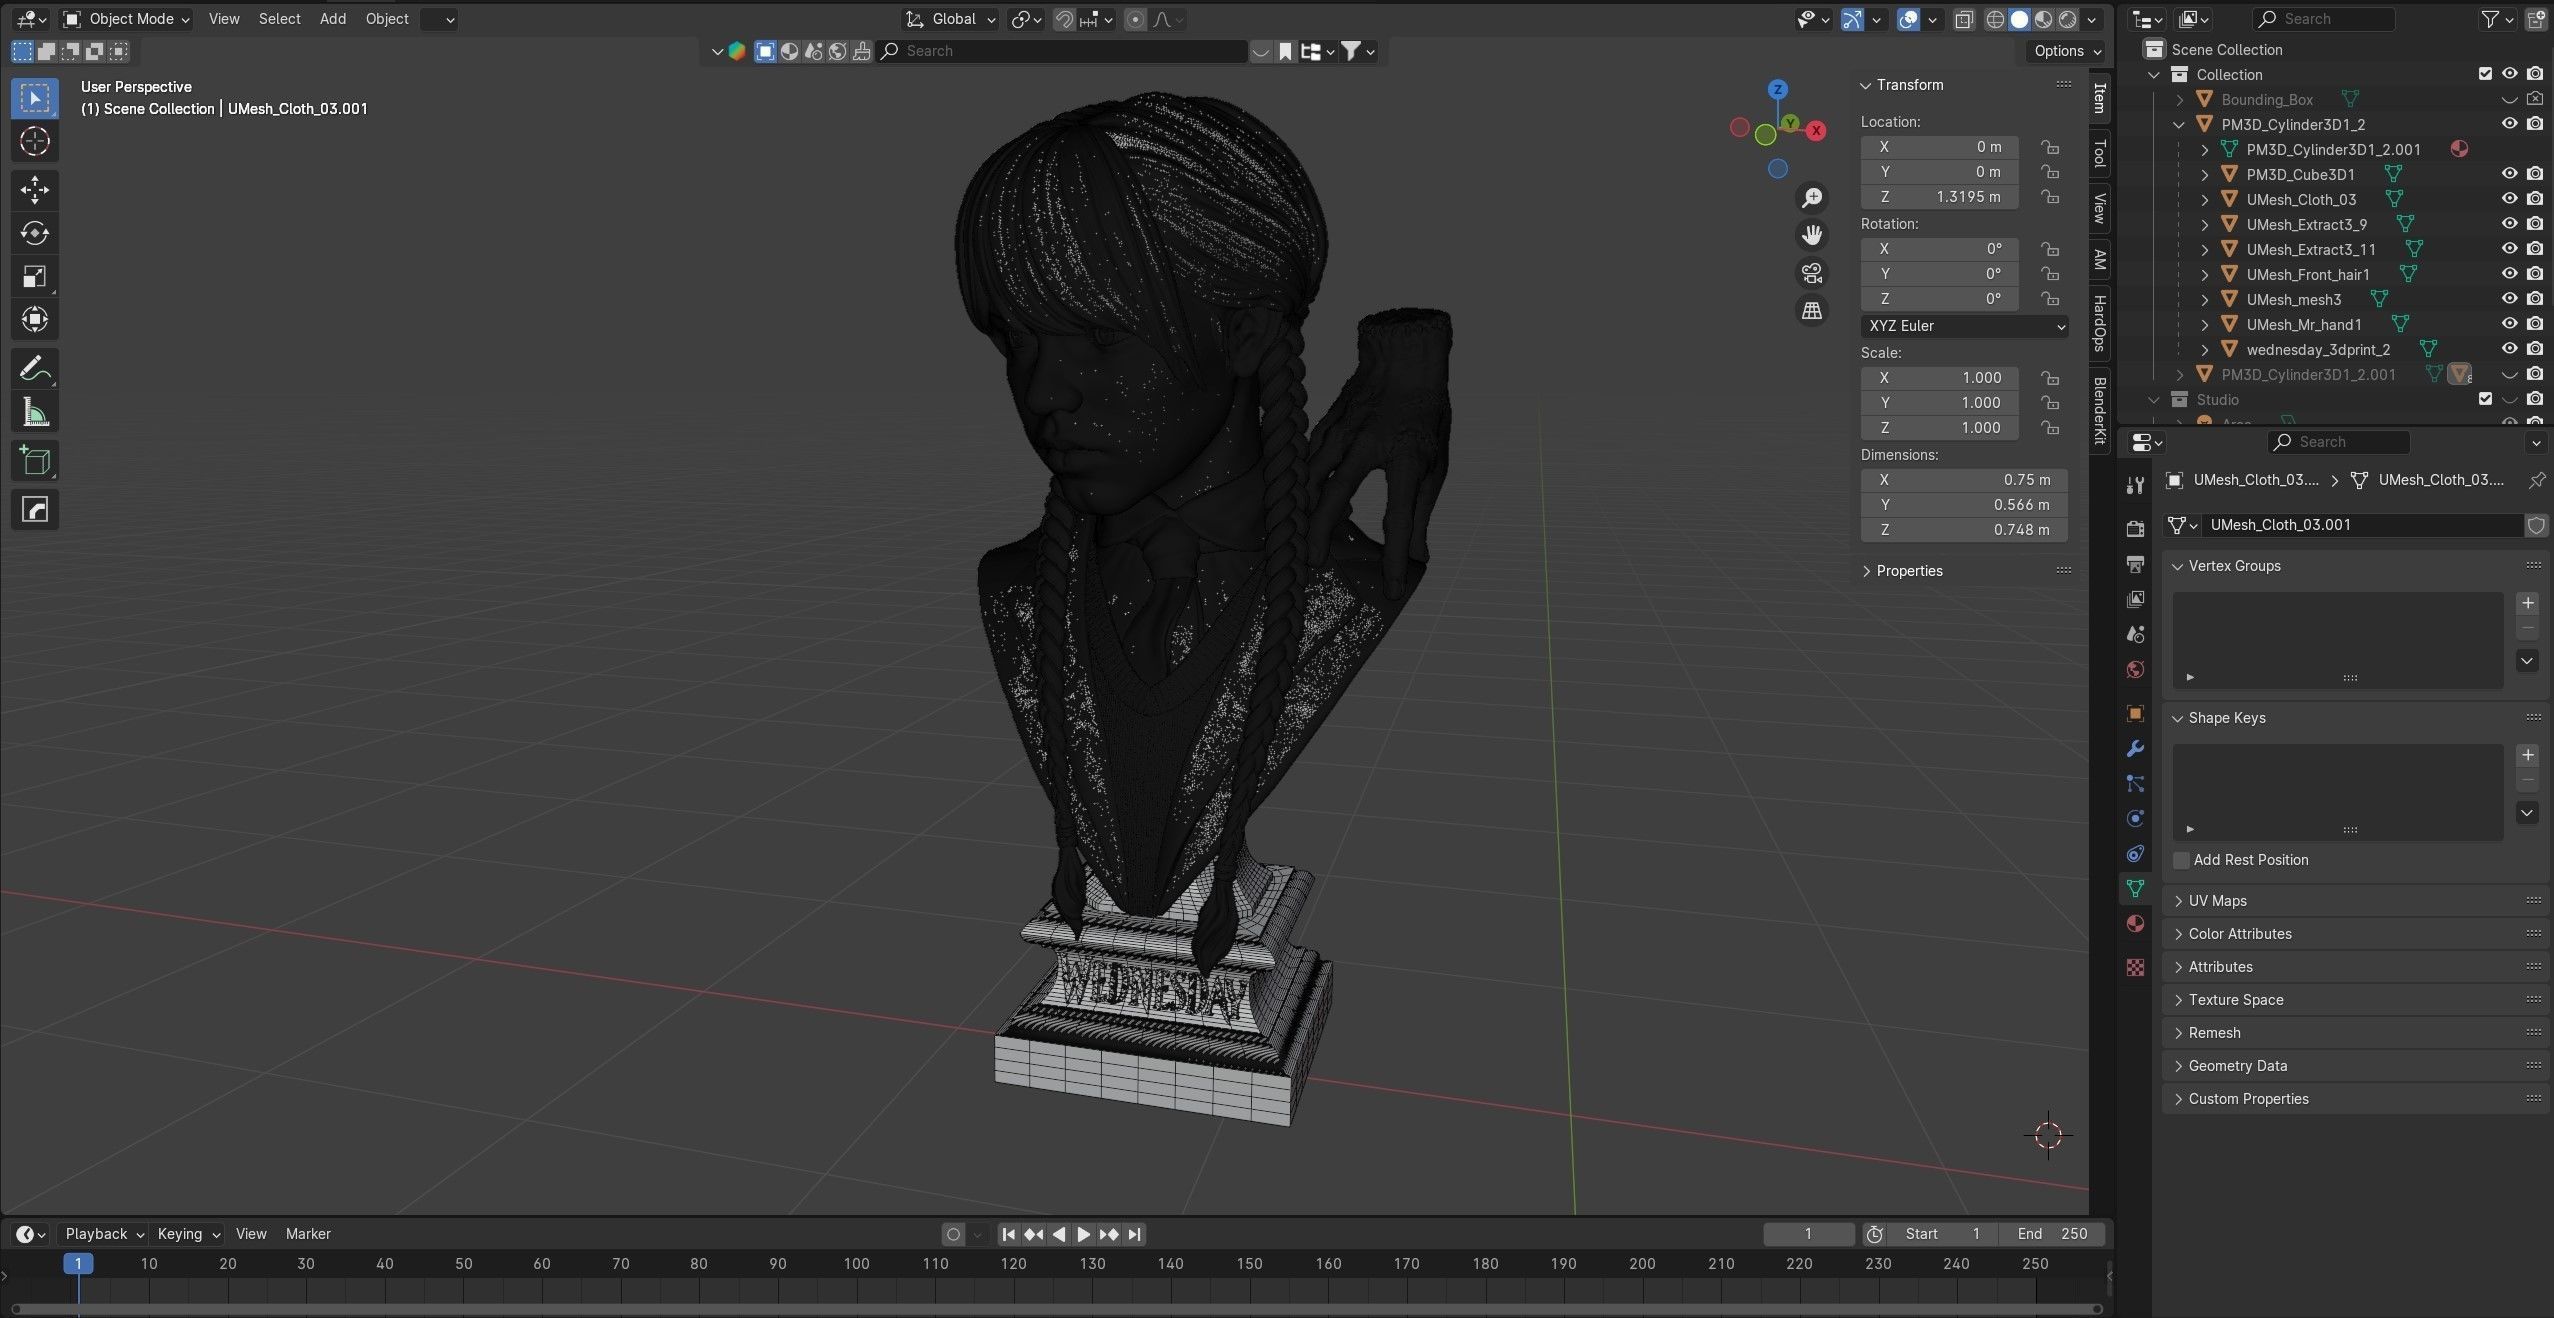The height and width of the screenshot is (1318, 2554).
Task: Select the Rotate tool
Action: coord(35,233)
